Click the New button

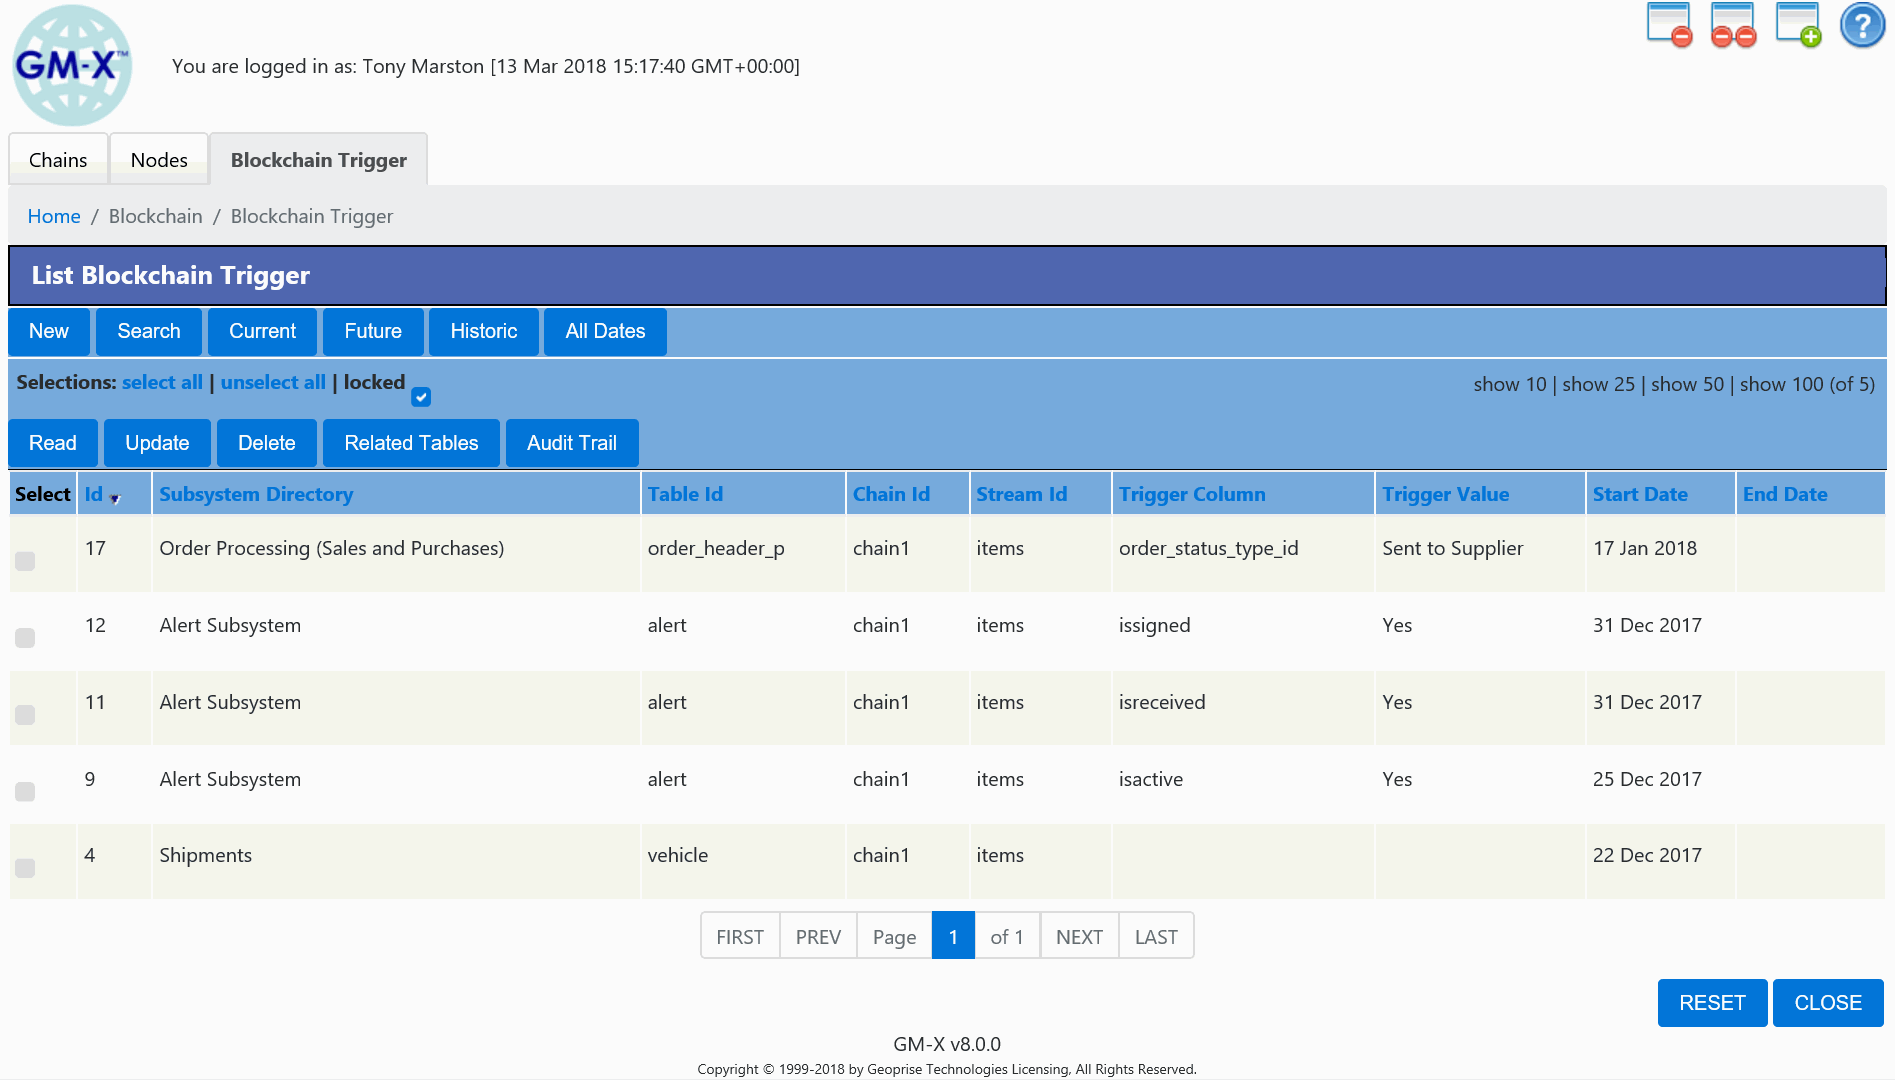click(49, 331)
